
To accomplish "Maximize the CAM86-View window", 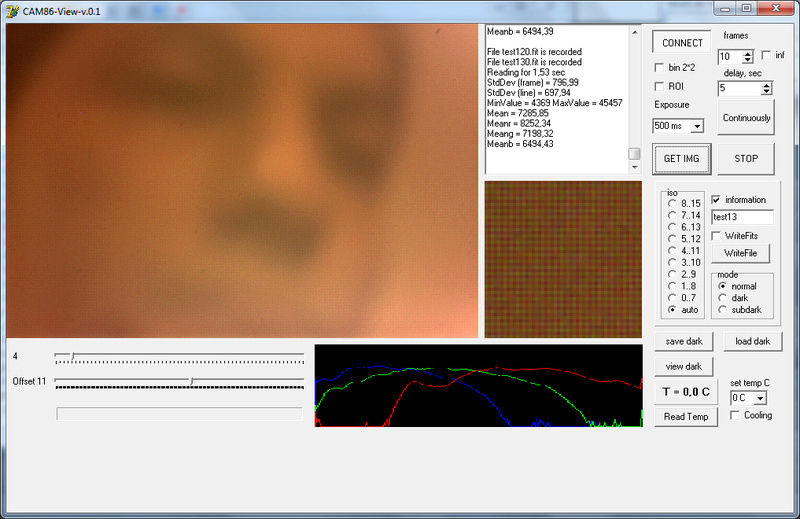I will [x=746, y=8].
